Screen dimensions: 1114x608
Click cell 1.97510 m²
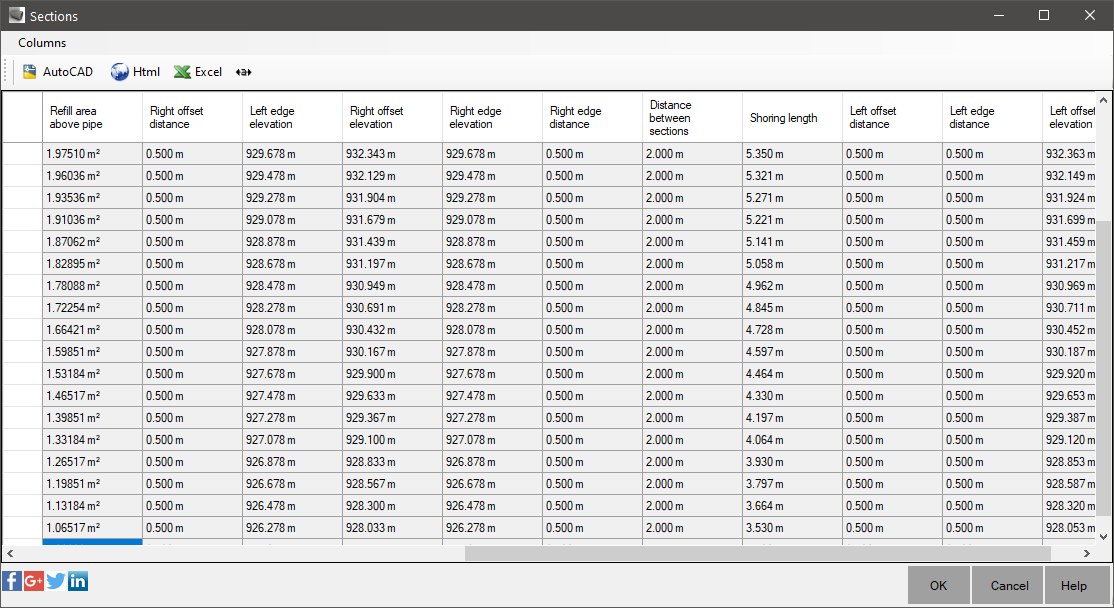coord(92,153)
